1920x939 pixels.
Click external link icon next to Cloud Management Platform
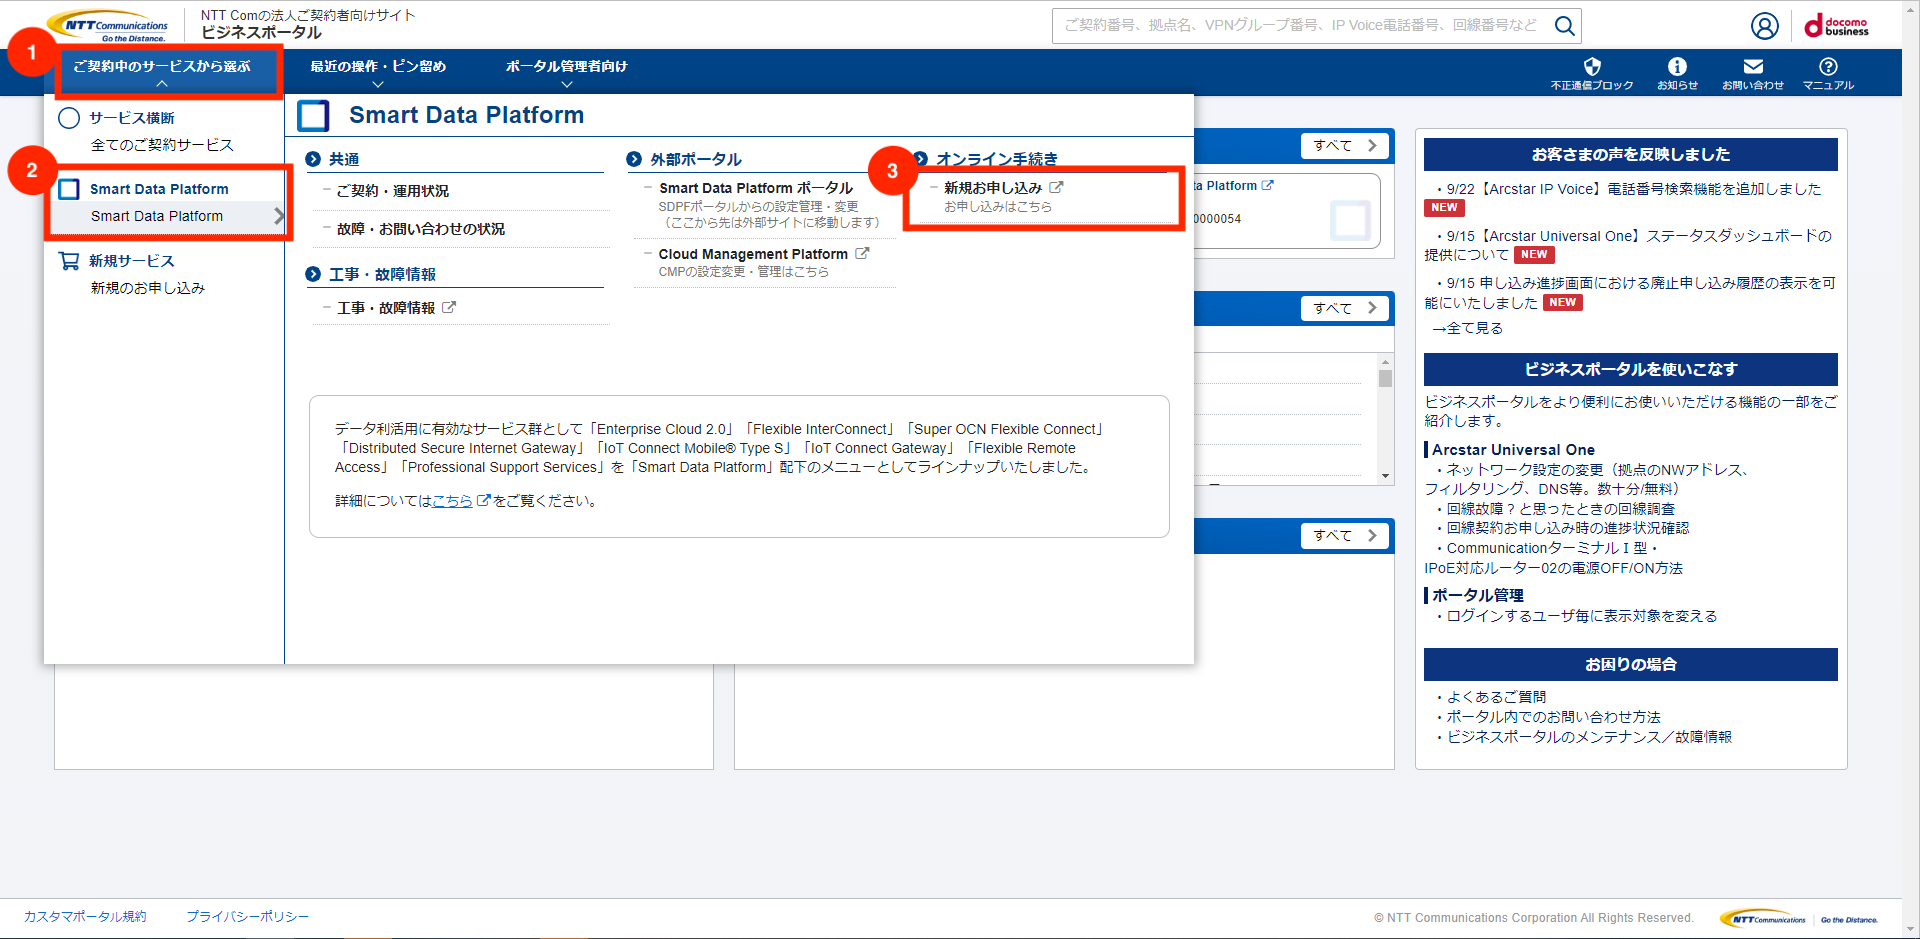[862, 254]
